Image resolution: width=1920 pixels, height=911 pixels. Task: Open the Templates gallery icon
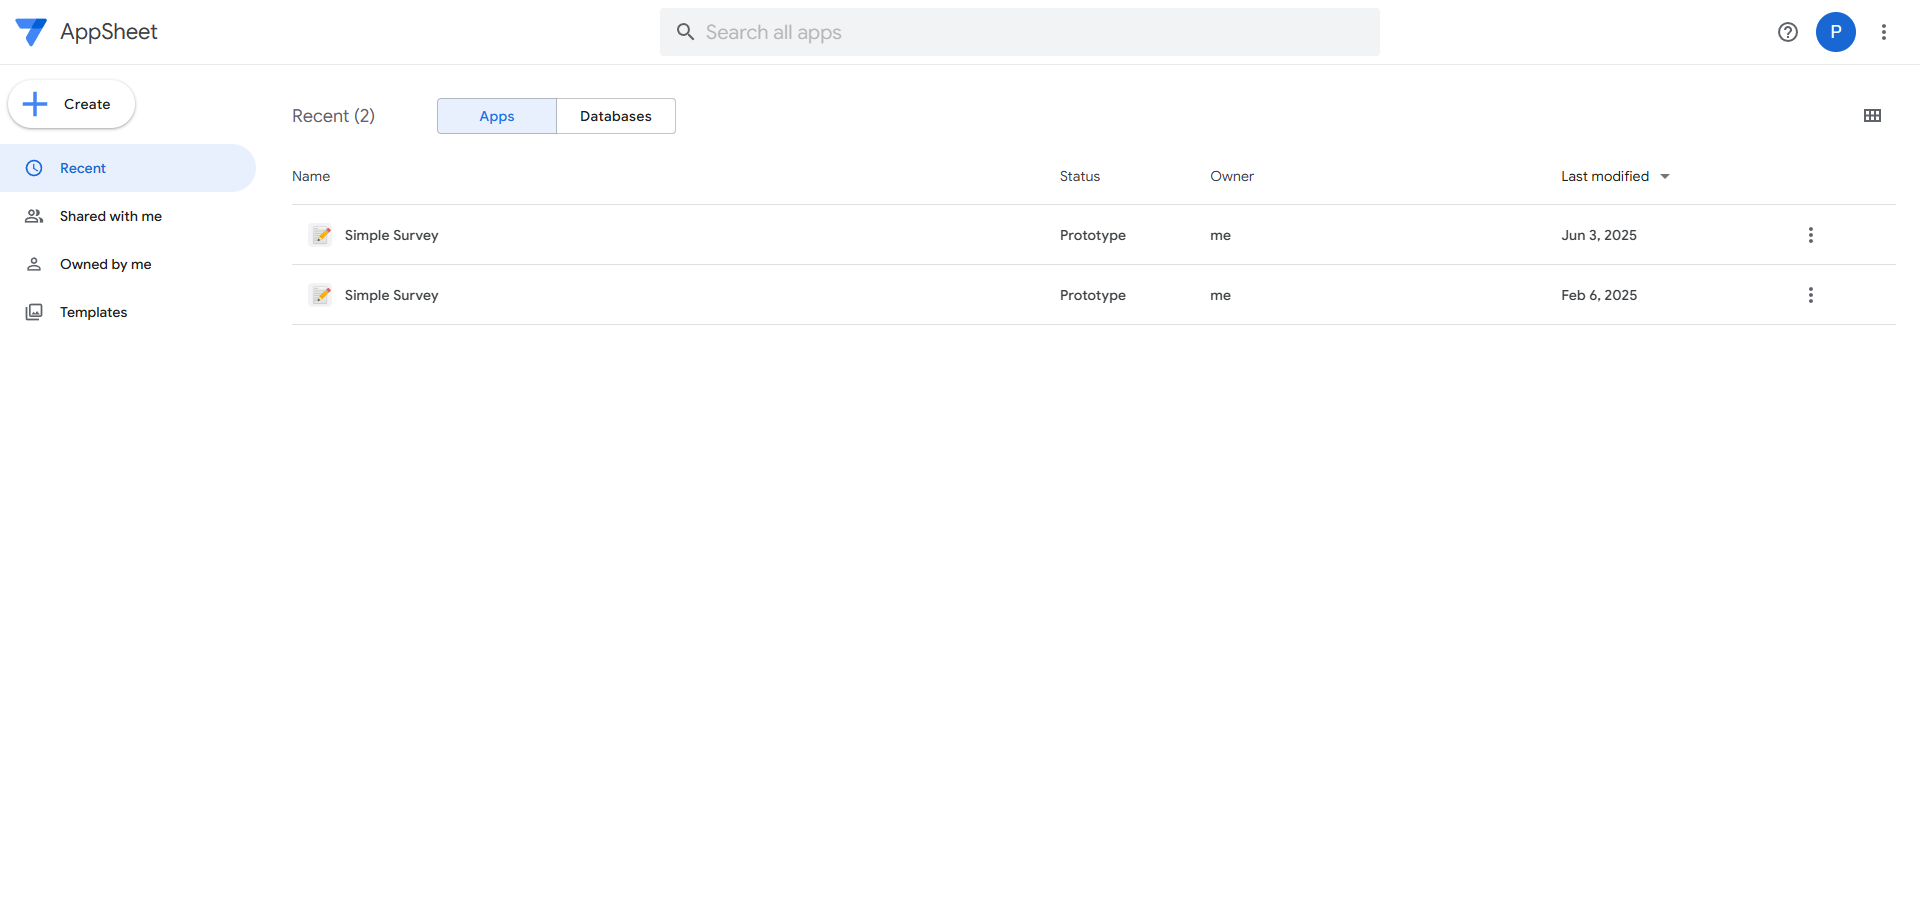34,312
